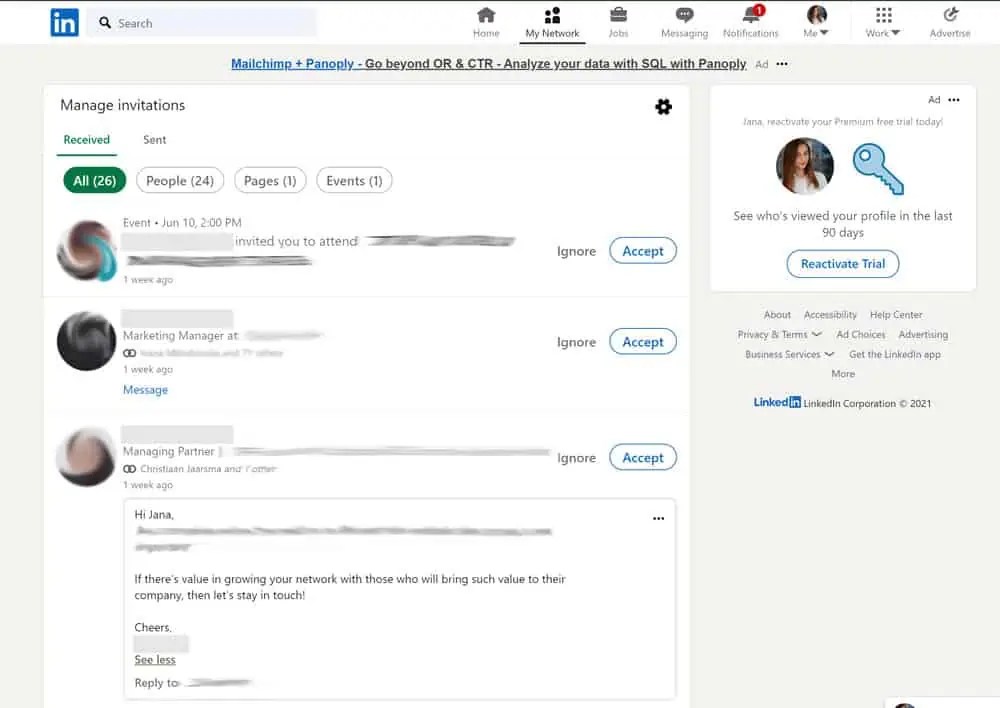This screenshot has height=708, width=1000.
Task: Select the All (26) invitations filter
Action: [94, 180]
